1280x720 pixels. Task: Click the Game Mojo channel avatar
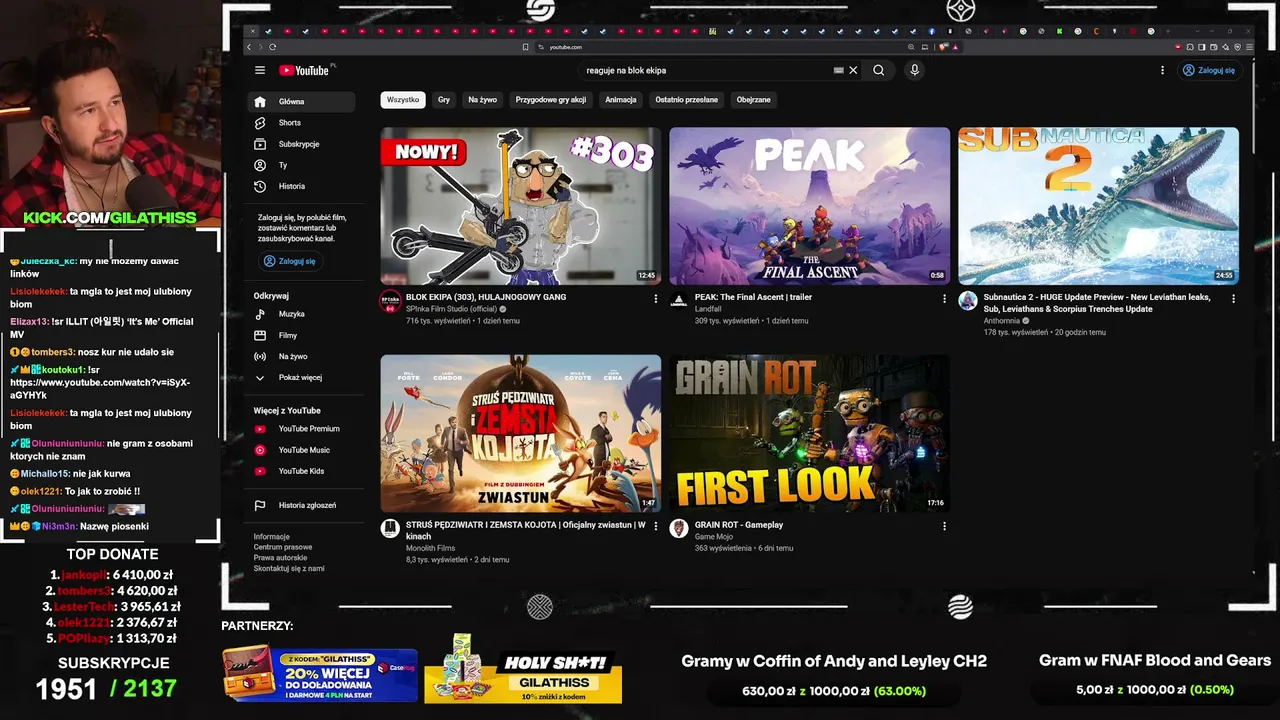679,529
